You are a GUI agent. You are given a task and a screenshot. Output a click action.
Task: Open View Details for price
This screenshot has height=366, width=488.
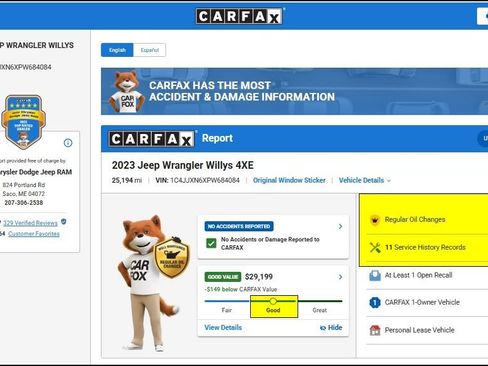223,328
